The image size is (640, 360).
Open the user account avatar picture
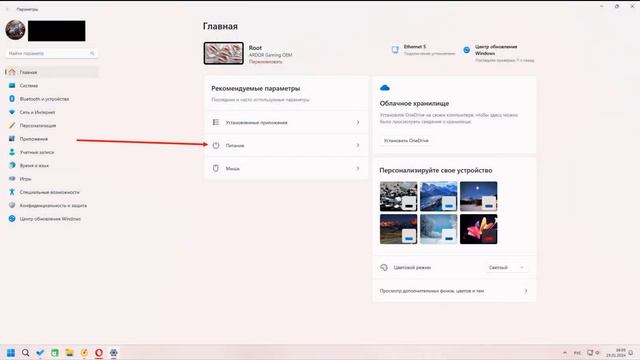pos(16,30)
